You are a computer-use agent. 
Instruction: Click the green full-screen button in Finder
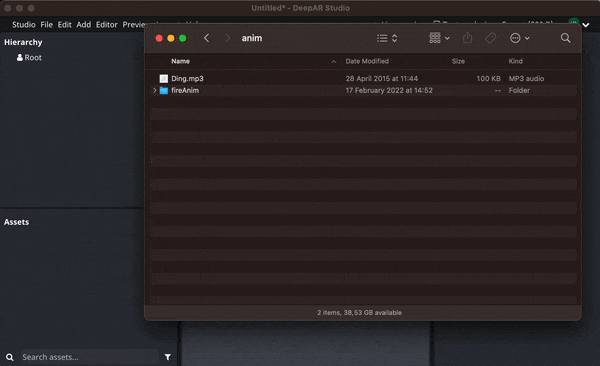coord(183,38)
